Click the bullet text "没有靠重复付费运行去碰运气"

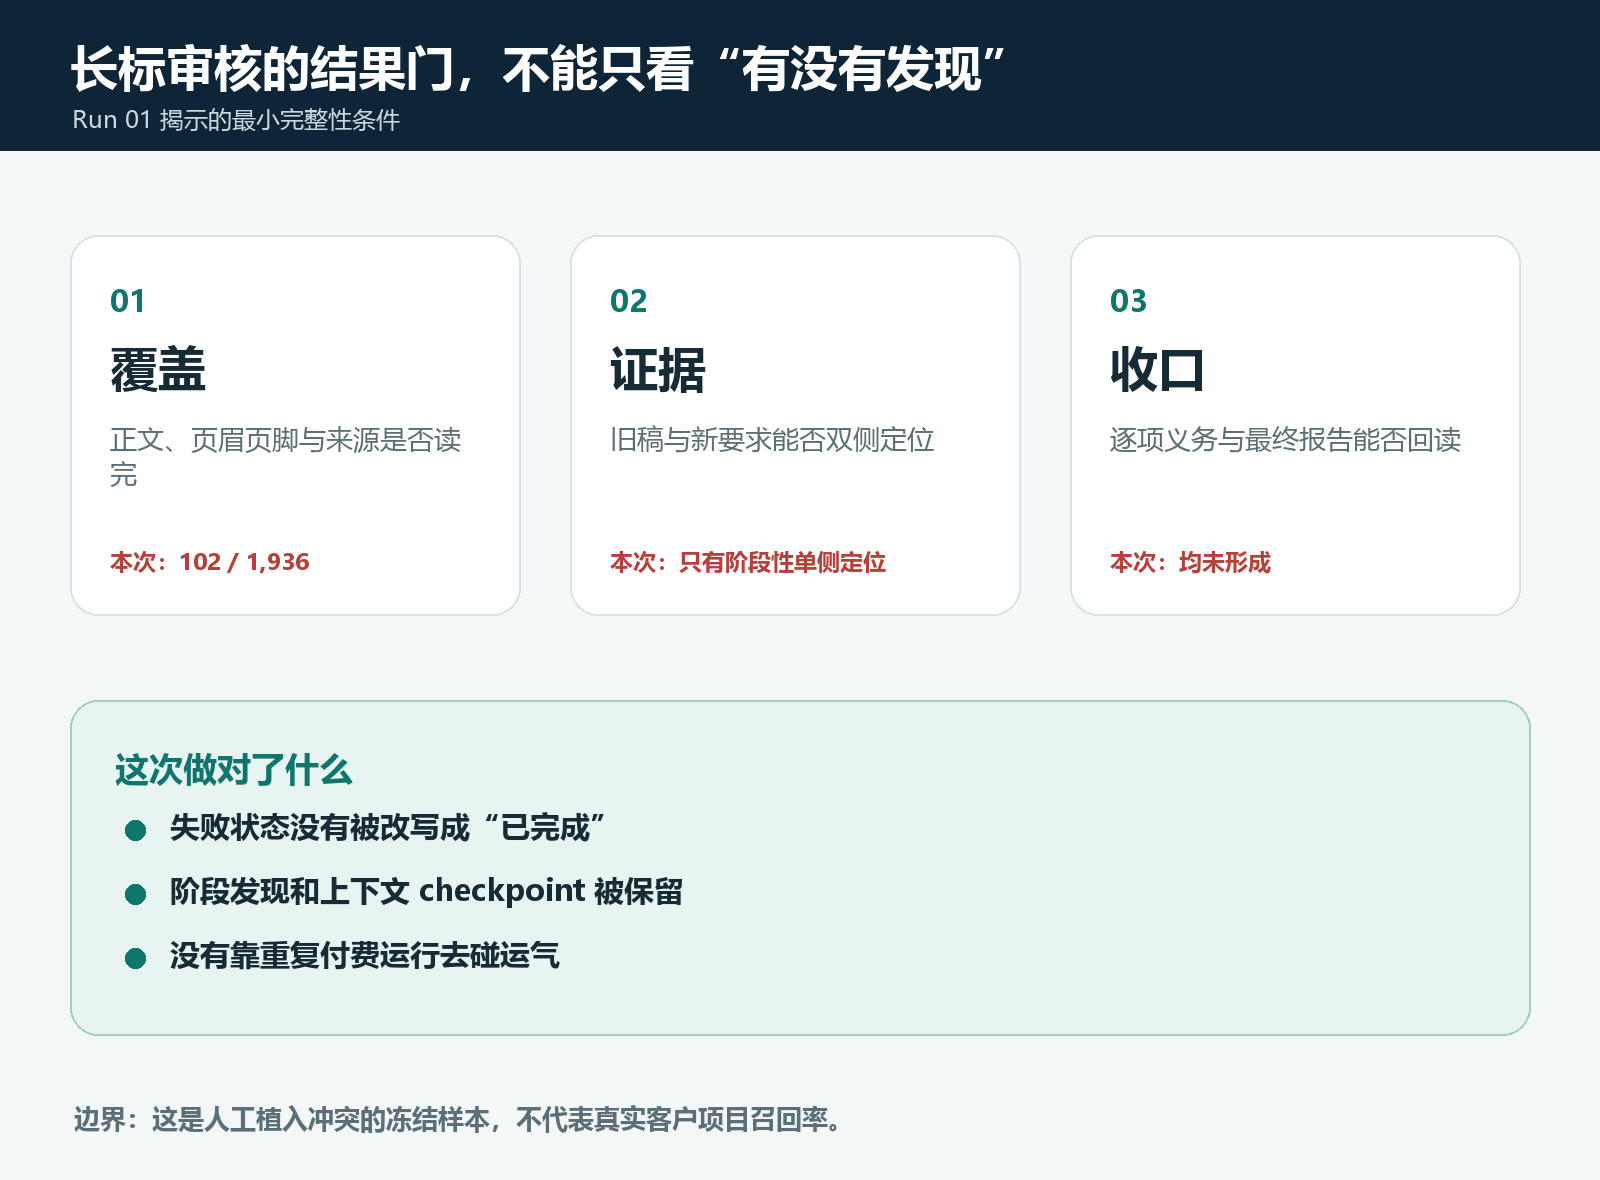pyautogui.click(x=364, y=956)
